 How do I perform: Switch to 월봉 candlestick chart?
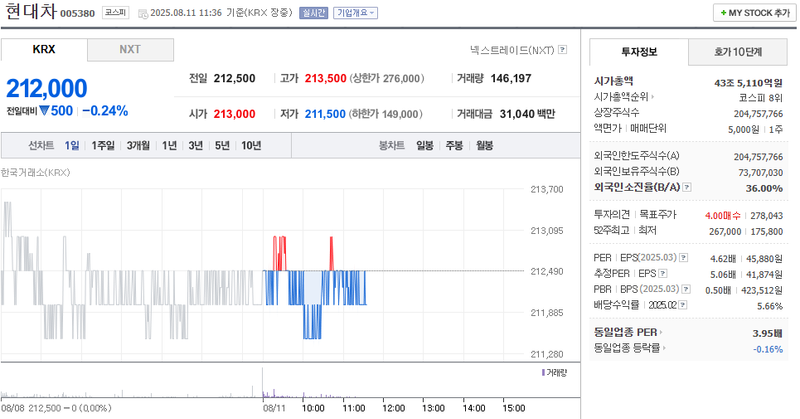coord(484,145)
